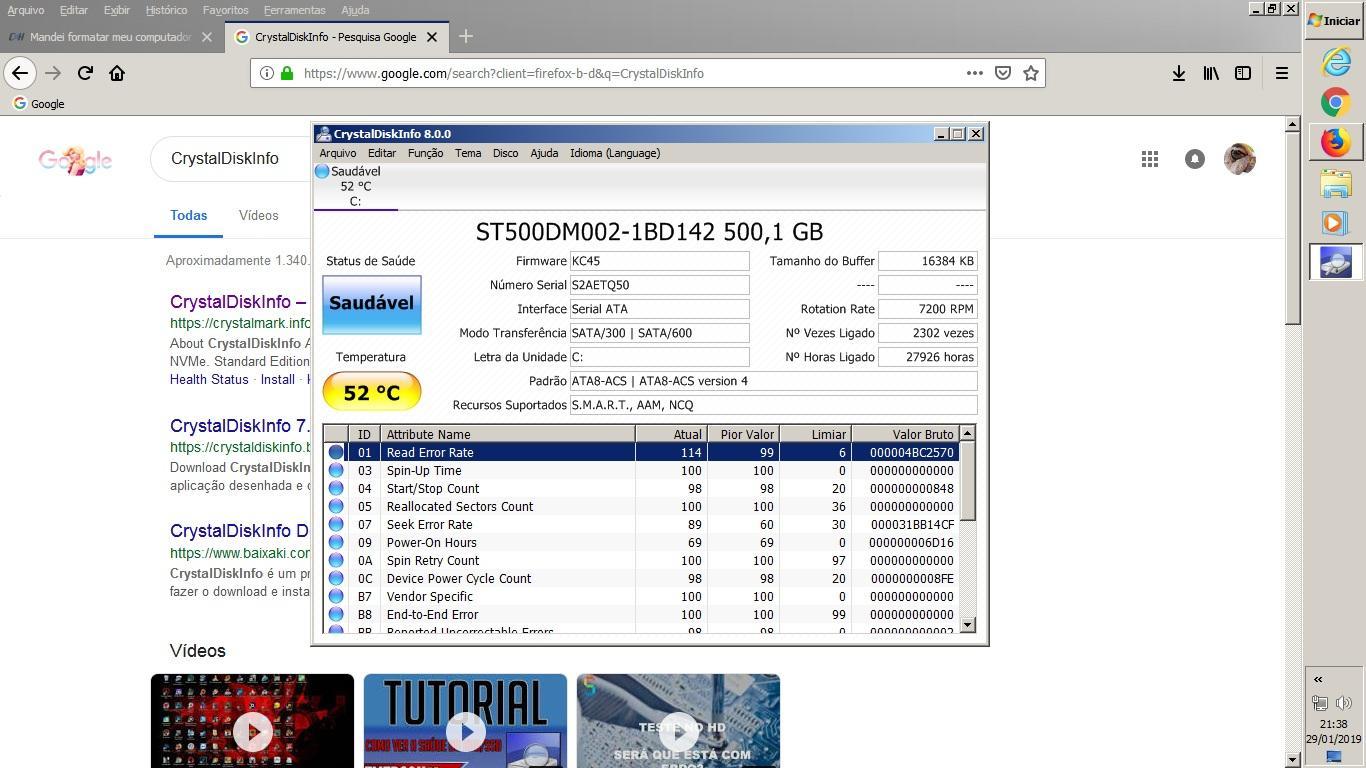Select Todas search results tab
The height and width of the screenshot is (768, 1366).
coord(188,215)
